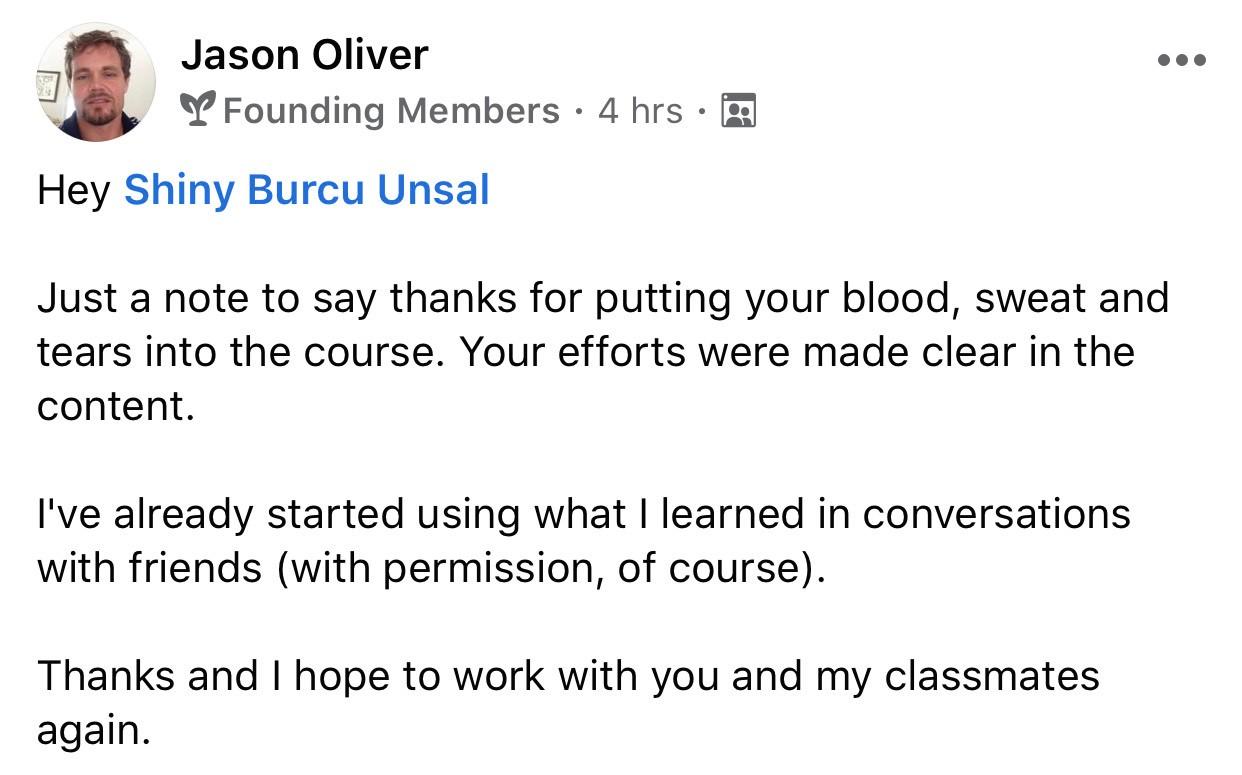
Task: Open Jason Oliver's profile picture
Action: [x=96, y=82]
